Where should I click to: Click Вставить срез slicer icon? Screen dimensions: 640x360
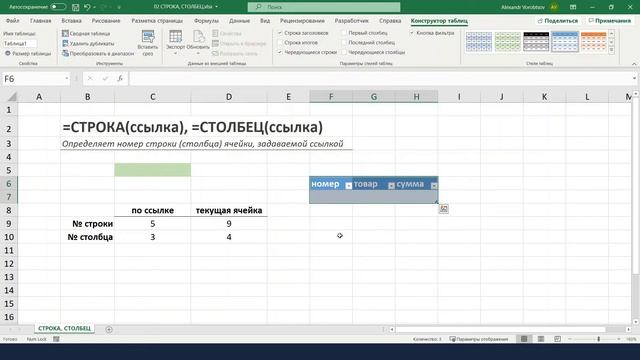pyautogui.click(x=148, y=37)
